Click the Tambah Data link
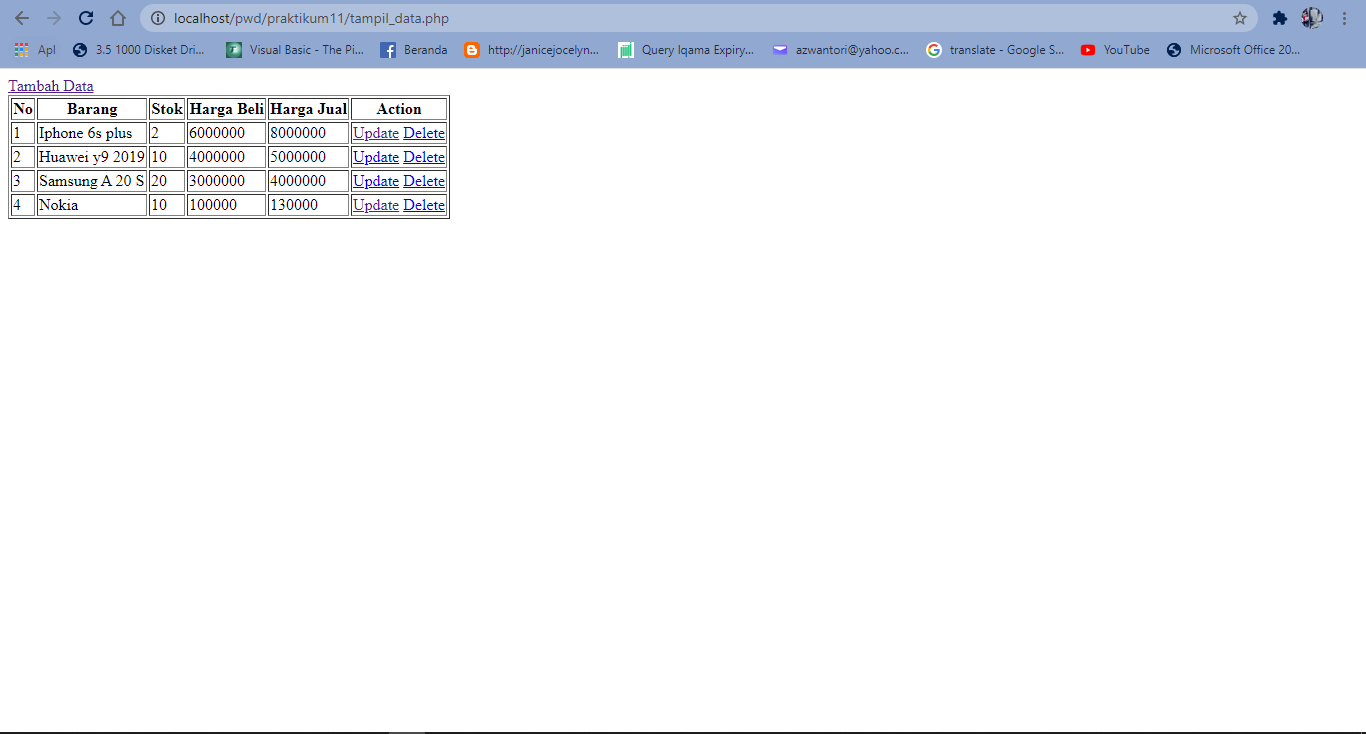The image size is (1366, 734). [x=51, y=86]
